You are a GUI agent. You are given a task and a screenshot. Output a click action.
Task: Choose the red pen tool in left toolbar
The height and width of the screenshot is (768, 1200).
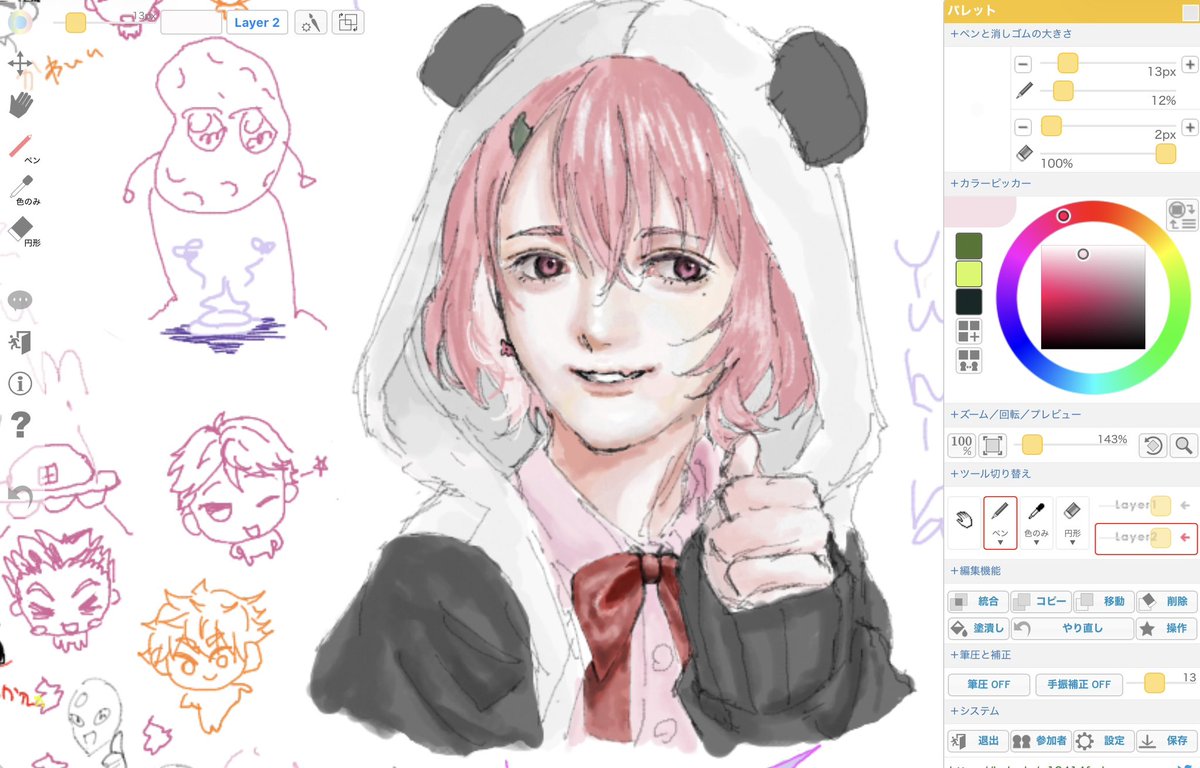tap(22, 148)
